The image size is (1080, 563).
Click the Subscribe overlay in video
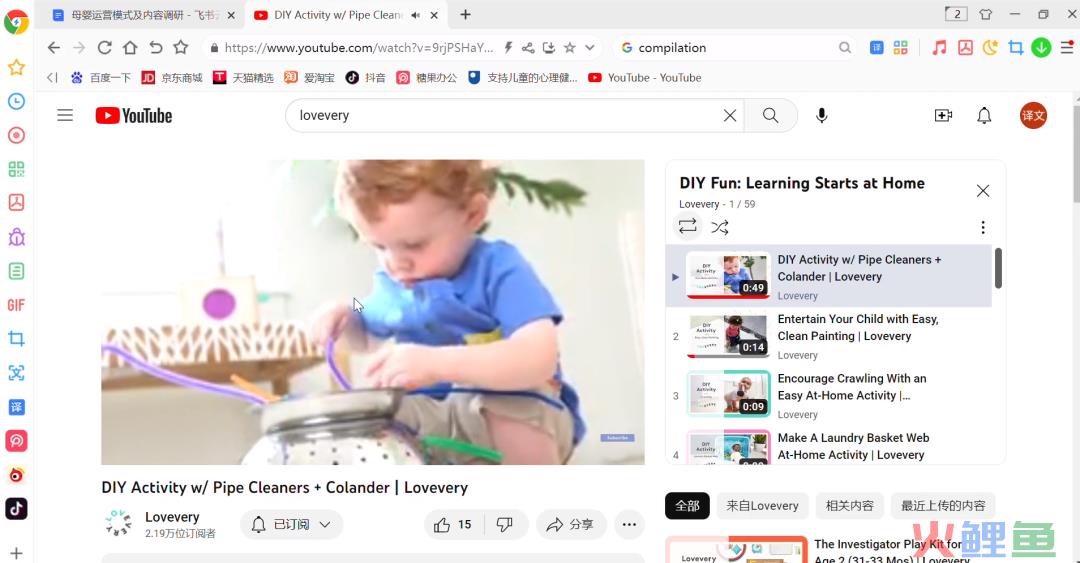[617, 438]
